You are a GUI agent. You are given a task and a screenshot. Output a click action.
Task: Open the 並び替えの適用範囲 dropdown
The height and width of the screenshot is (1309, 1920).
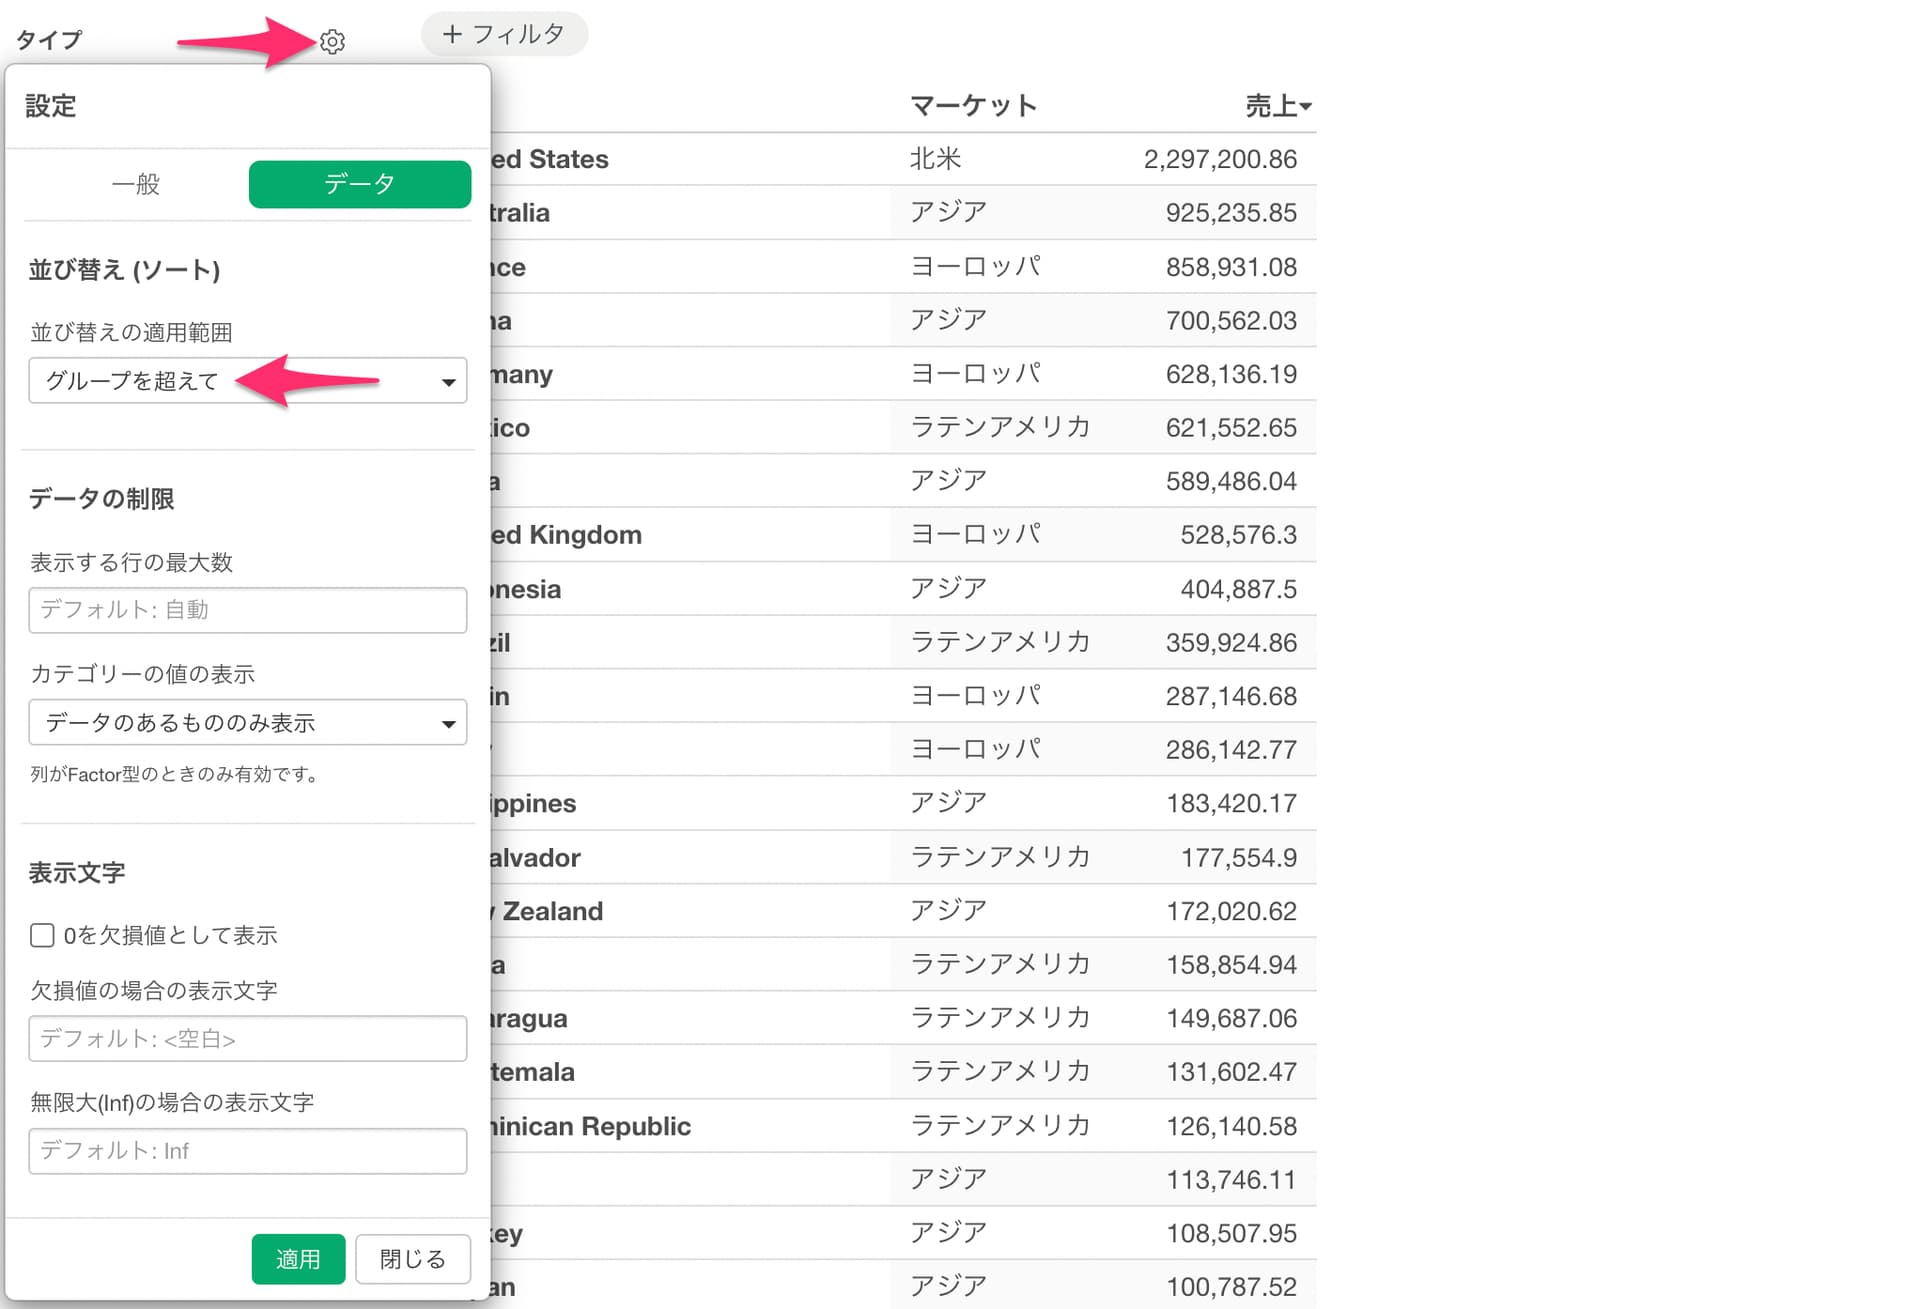tap(247, 381)
